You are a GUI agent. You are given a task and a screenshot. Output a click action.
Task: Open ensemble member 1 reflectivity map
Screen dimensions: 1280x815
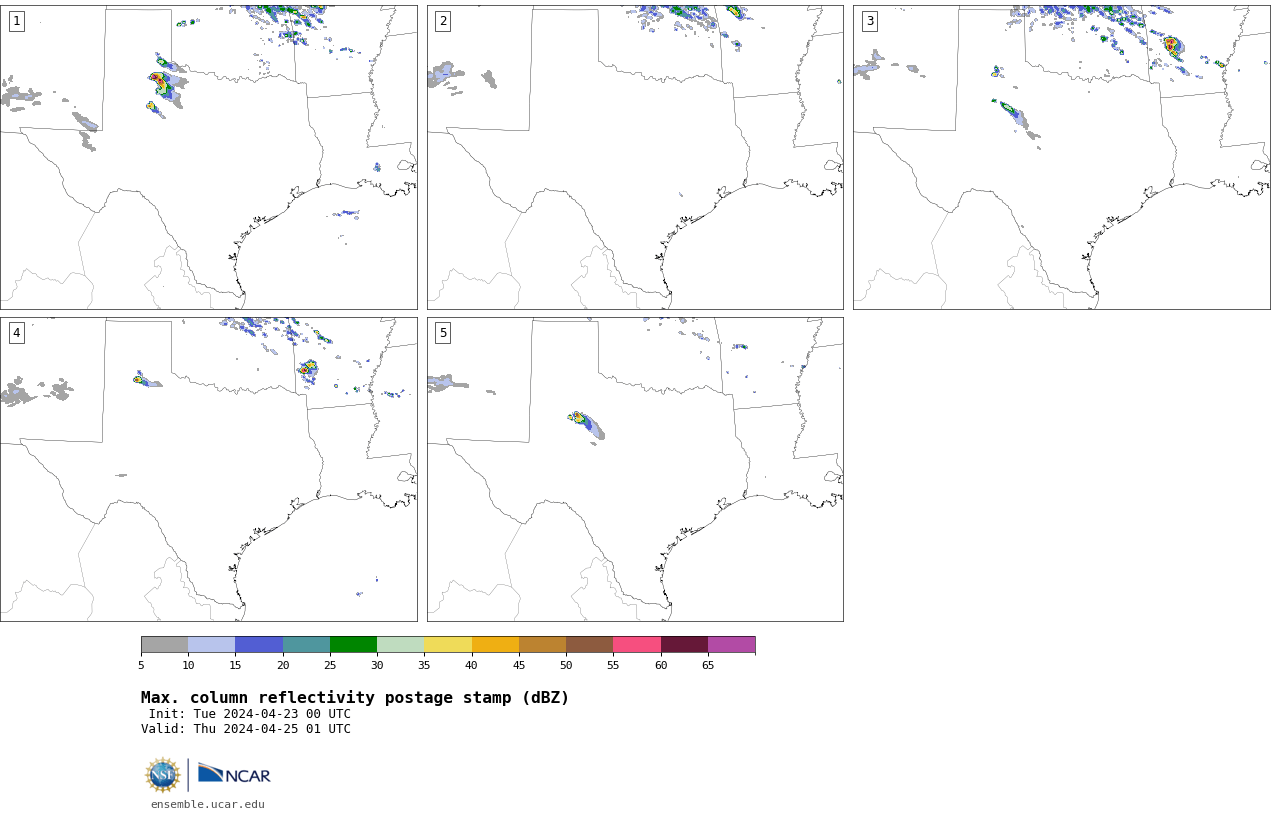coord(208,157)
